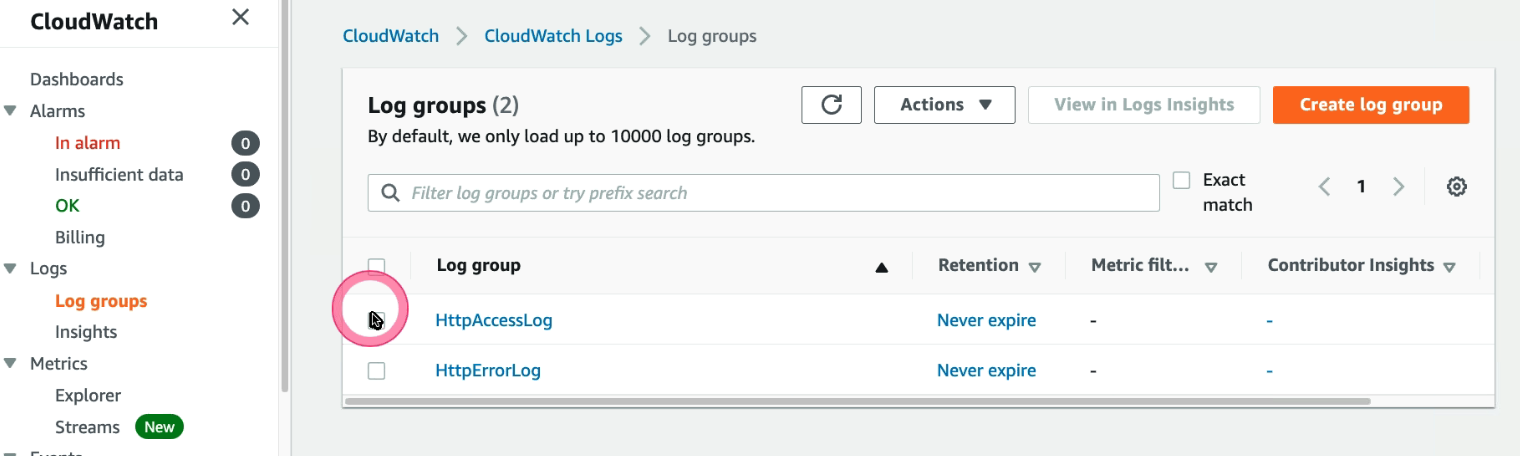
Task: Click the Log groups (2) heading
Action: click(x=443, y=105)
